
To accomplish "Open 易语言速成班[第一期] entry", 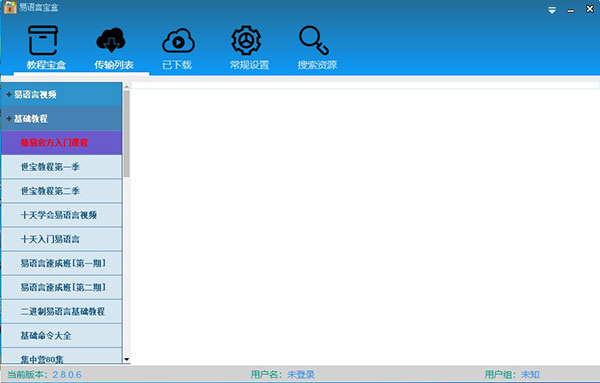I will click(62, 263).
